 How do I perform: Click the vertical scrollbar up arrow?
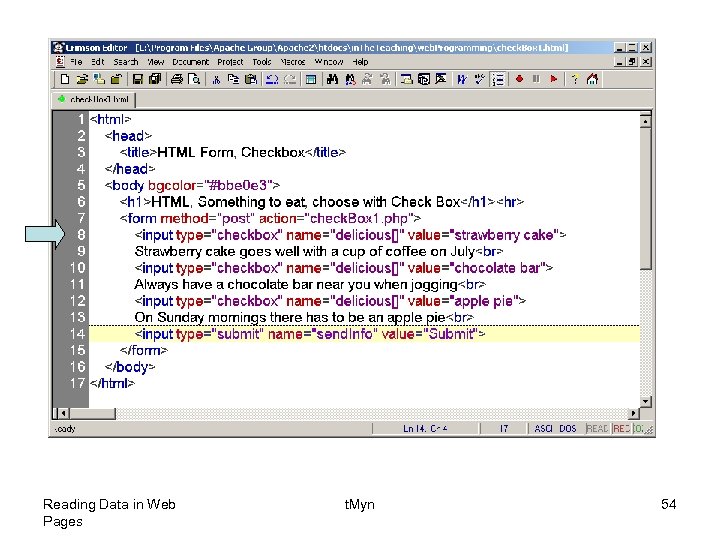click(x=646, y=121)
